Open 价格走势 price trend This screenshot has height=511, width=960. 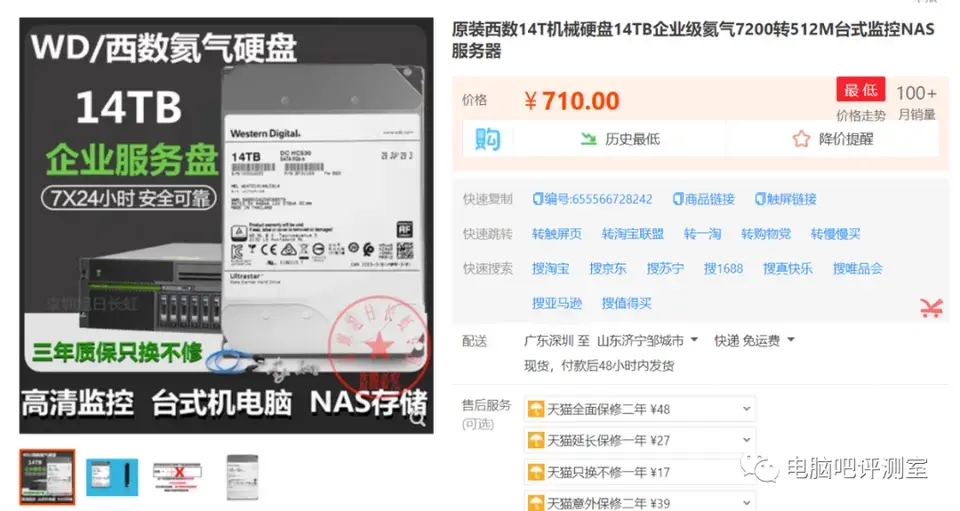click(861, 115)
